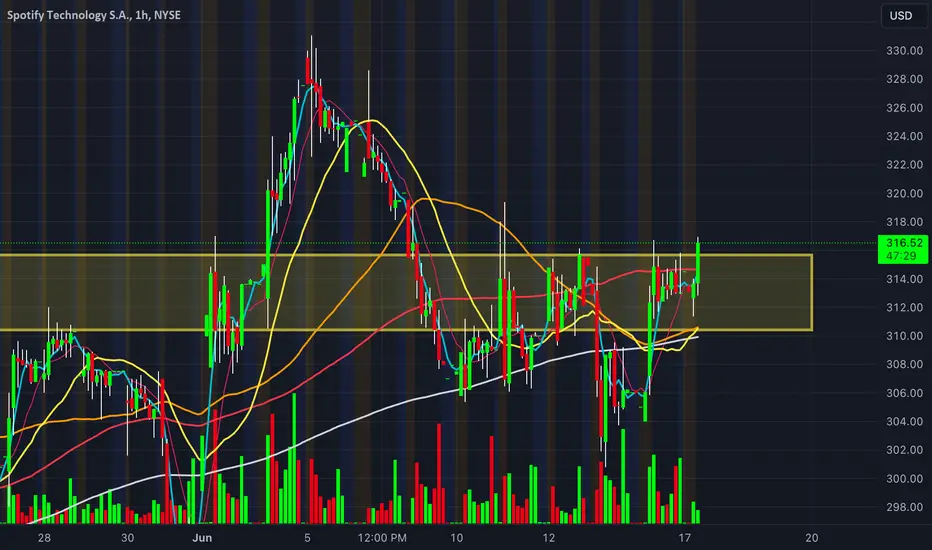Click the 300.00 price axis label
The width and height of the screenshot is (932, 550).
point(904,479)
